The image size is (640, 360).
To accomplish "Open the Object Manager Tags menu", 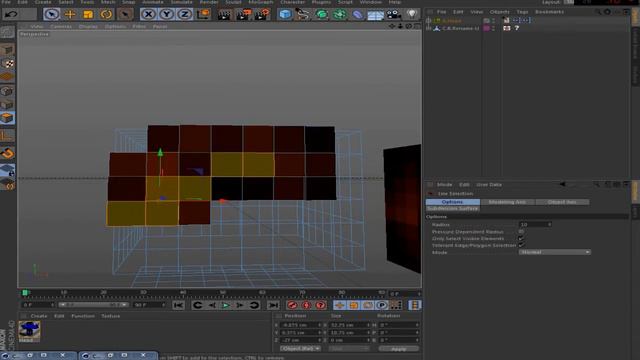I will pos(522,12).
